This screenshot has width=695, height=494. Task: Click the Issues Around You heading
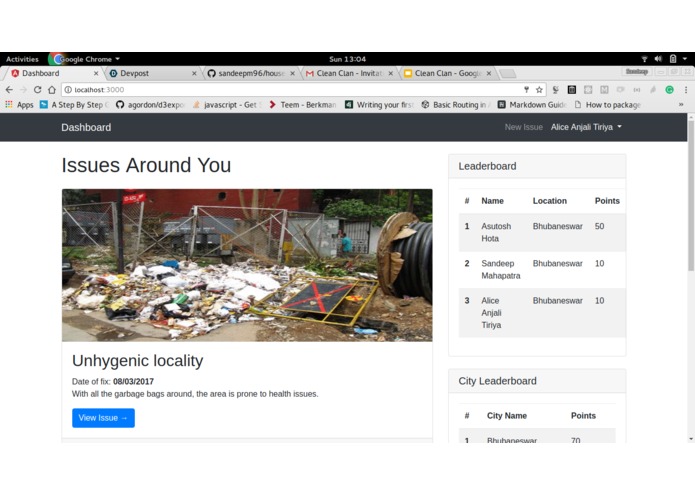[x=146, y=165]
